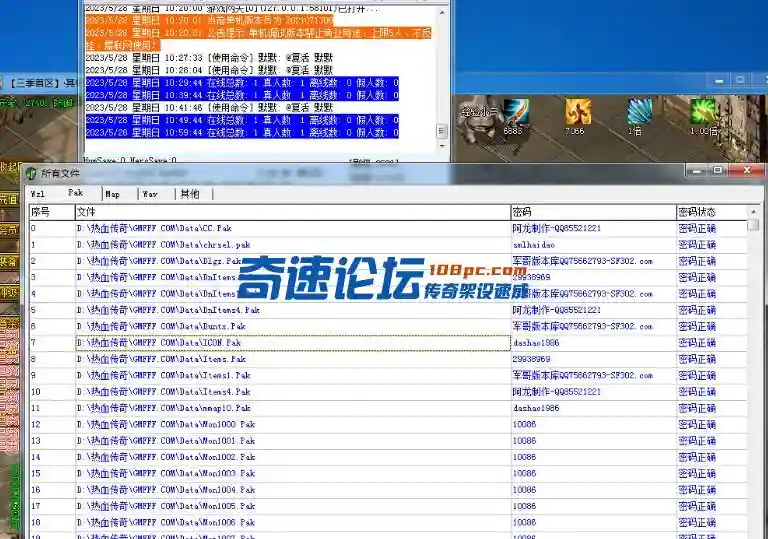
Task: Click the 序号 column header
Action: click(x=52, y=212)
